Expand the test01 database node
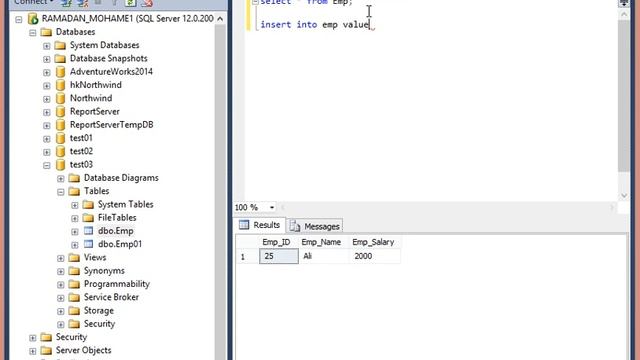 coord(47,139)
